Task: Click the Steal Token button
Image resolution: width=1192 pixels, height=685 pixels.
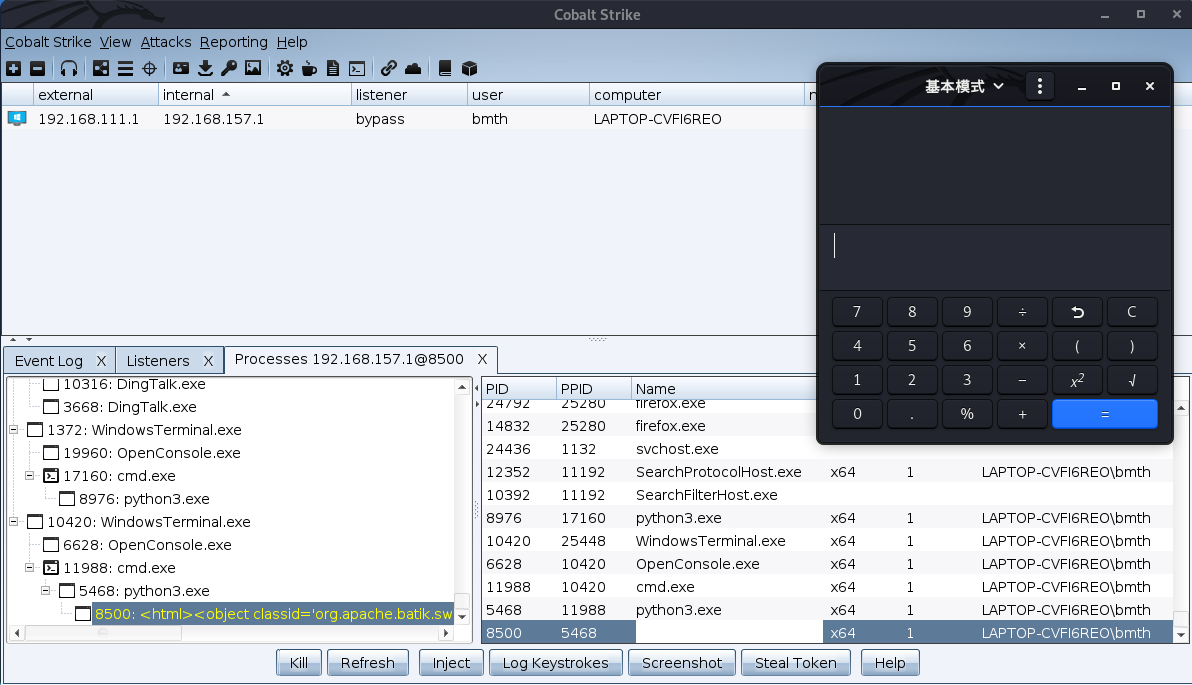Action: pyautogui.click(x=796, y=663)
